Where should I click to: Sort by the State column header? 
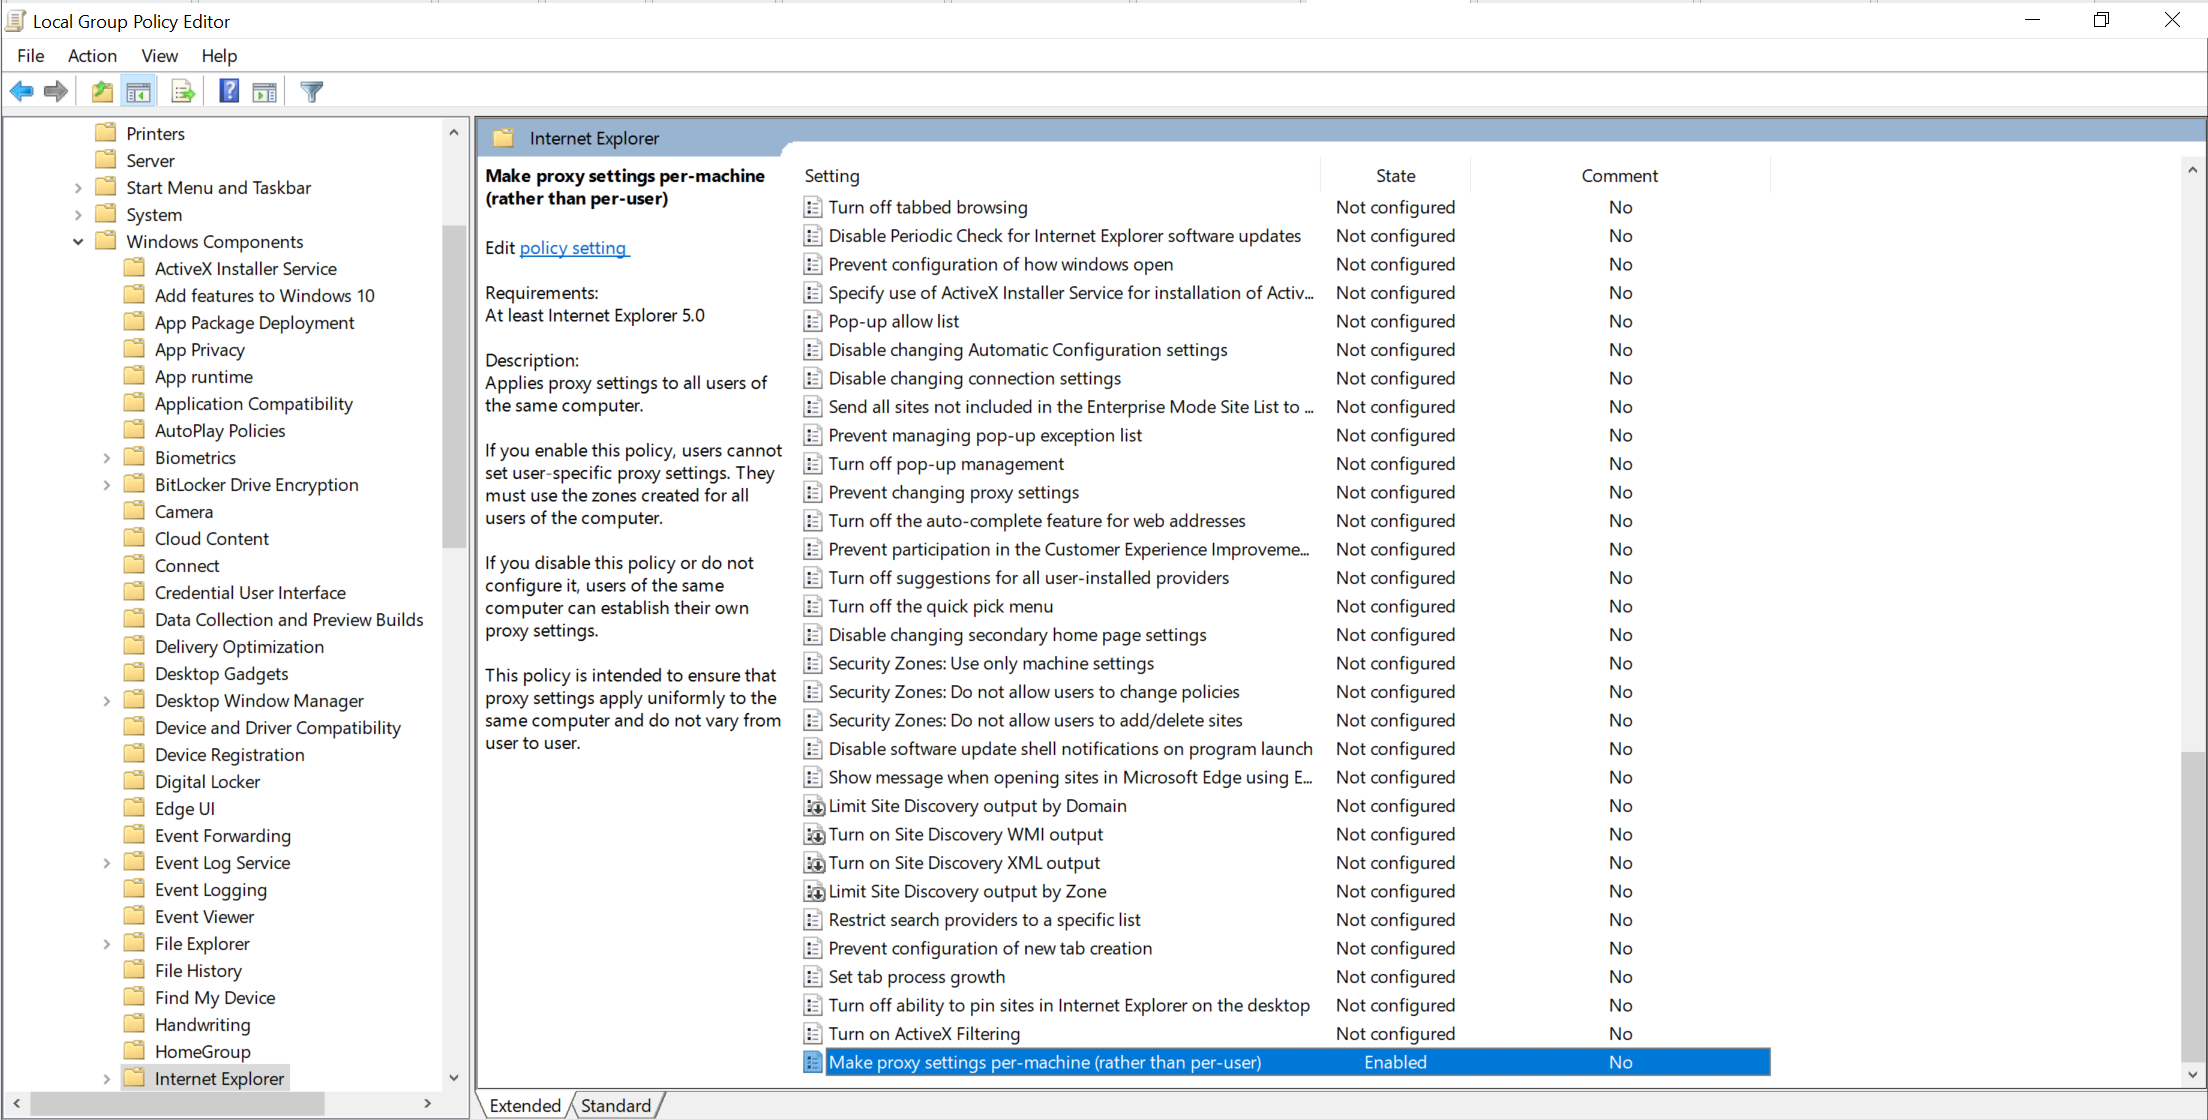pos(1395,175)
